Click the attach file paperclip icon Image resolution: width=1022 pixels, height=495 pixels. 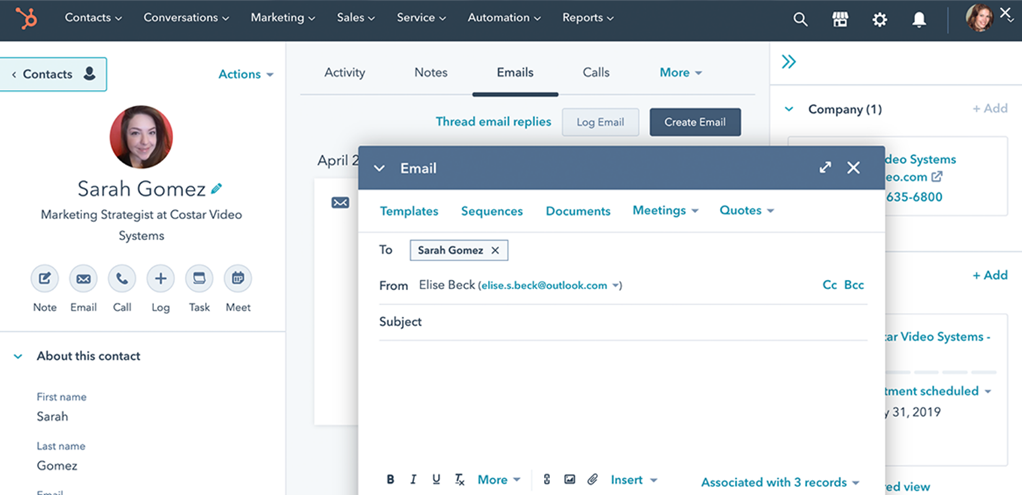point(592,480)
